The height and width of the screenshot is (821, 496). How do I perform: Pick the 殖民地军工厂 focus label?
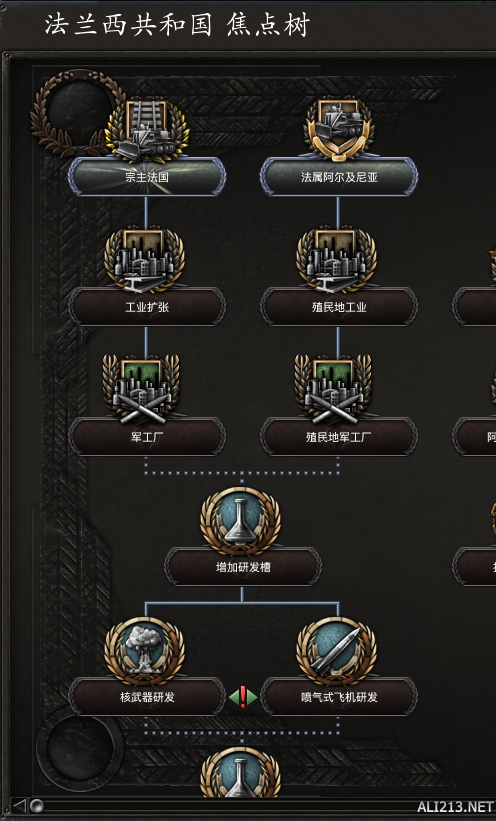(x=339, y=437)
